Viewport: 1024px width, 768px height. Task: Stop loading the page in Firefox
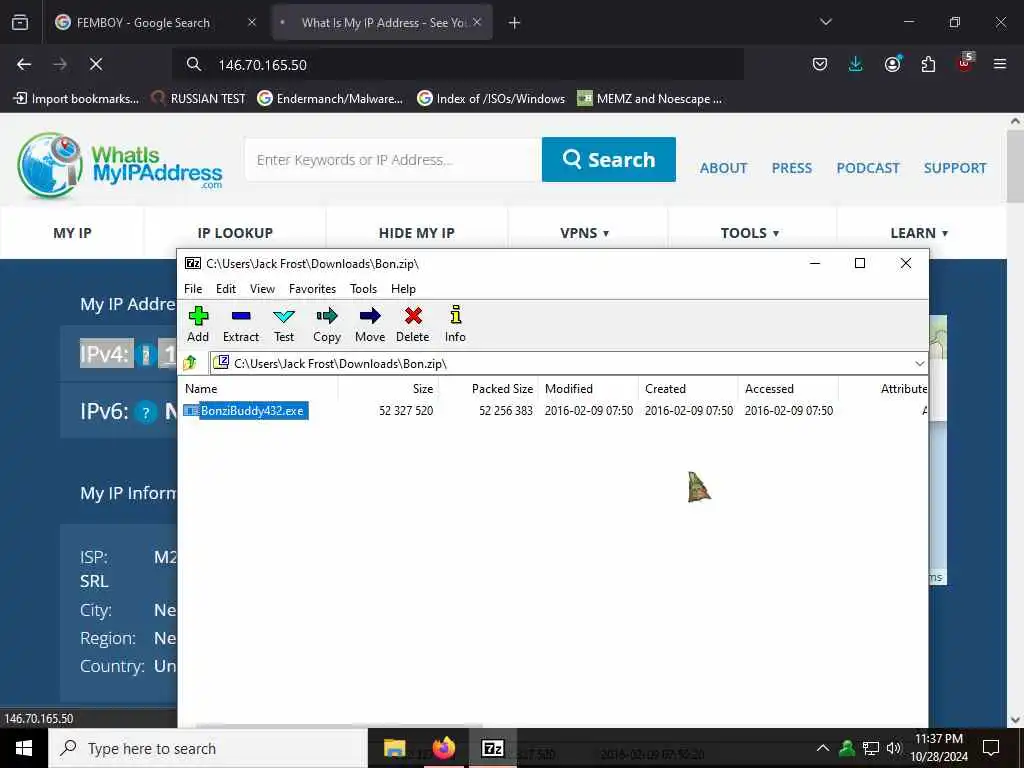point(95,64)
